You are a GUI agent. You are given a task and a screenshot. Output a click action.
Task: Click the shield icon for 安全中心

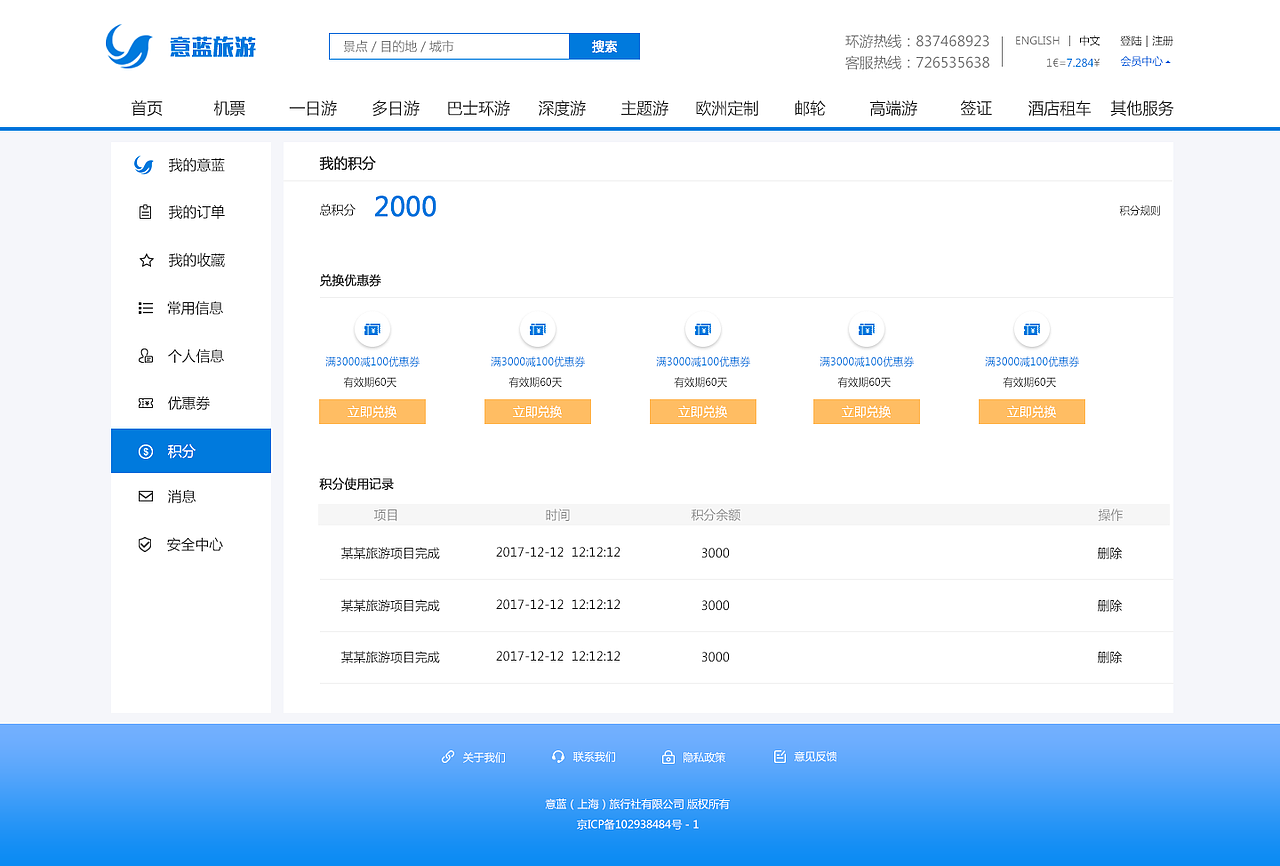(x=145, y=545)
